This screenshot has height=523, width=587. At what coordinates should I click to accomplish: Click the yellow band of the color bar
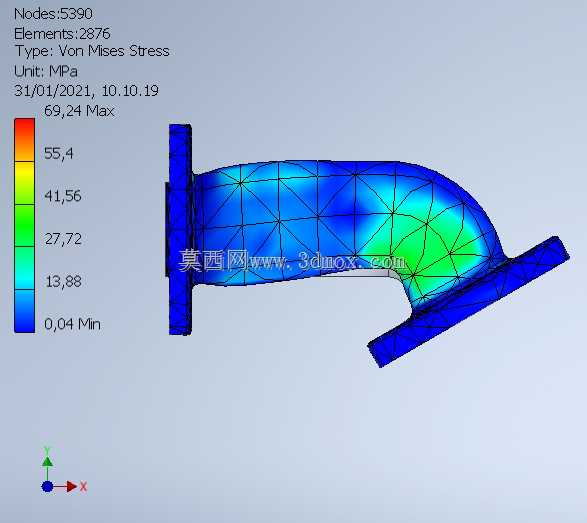click(25, 183)
